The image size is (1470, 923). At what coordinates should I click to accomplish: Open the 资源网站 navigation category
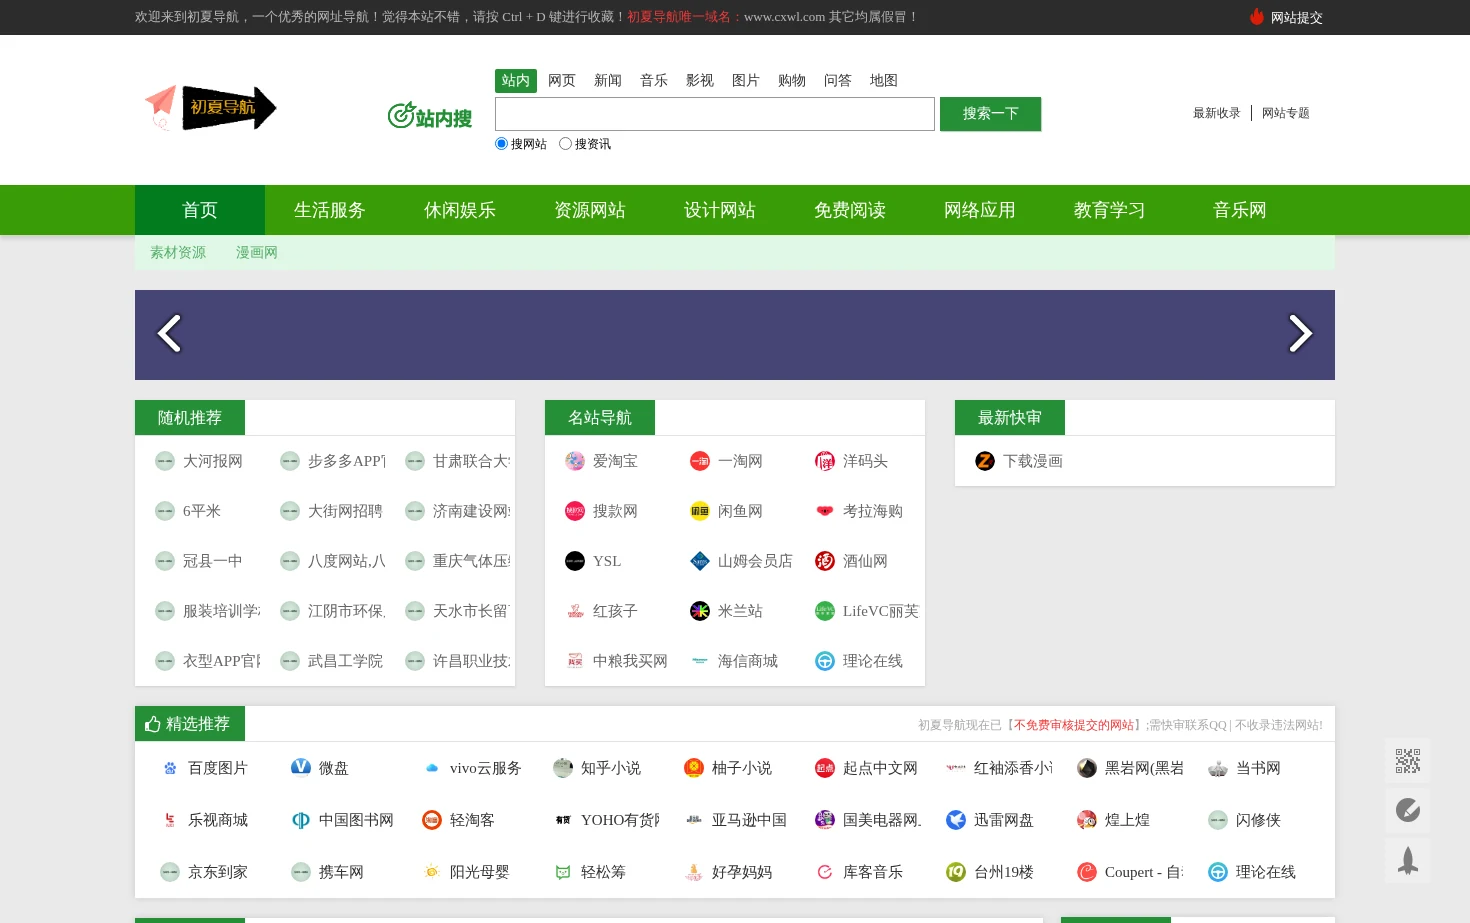(x=590, y=210)
